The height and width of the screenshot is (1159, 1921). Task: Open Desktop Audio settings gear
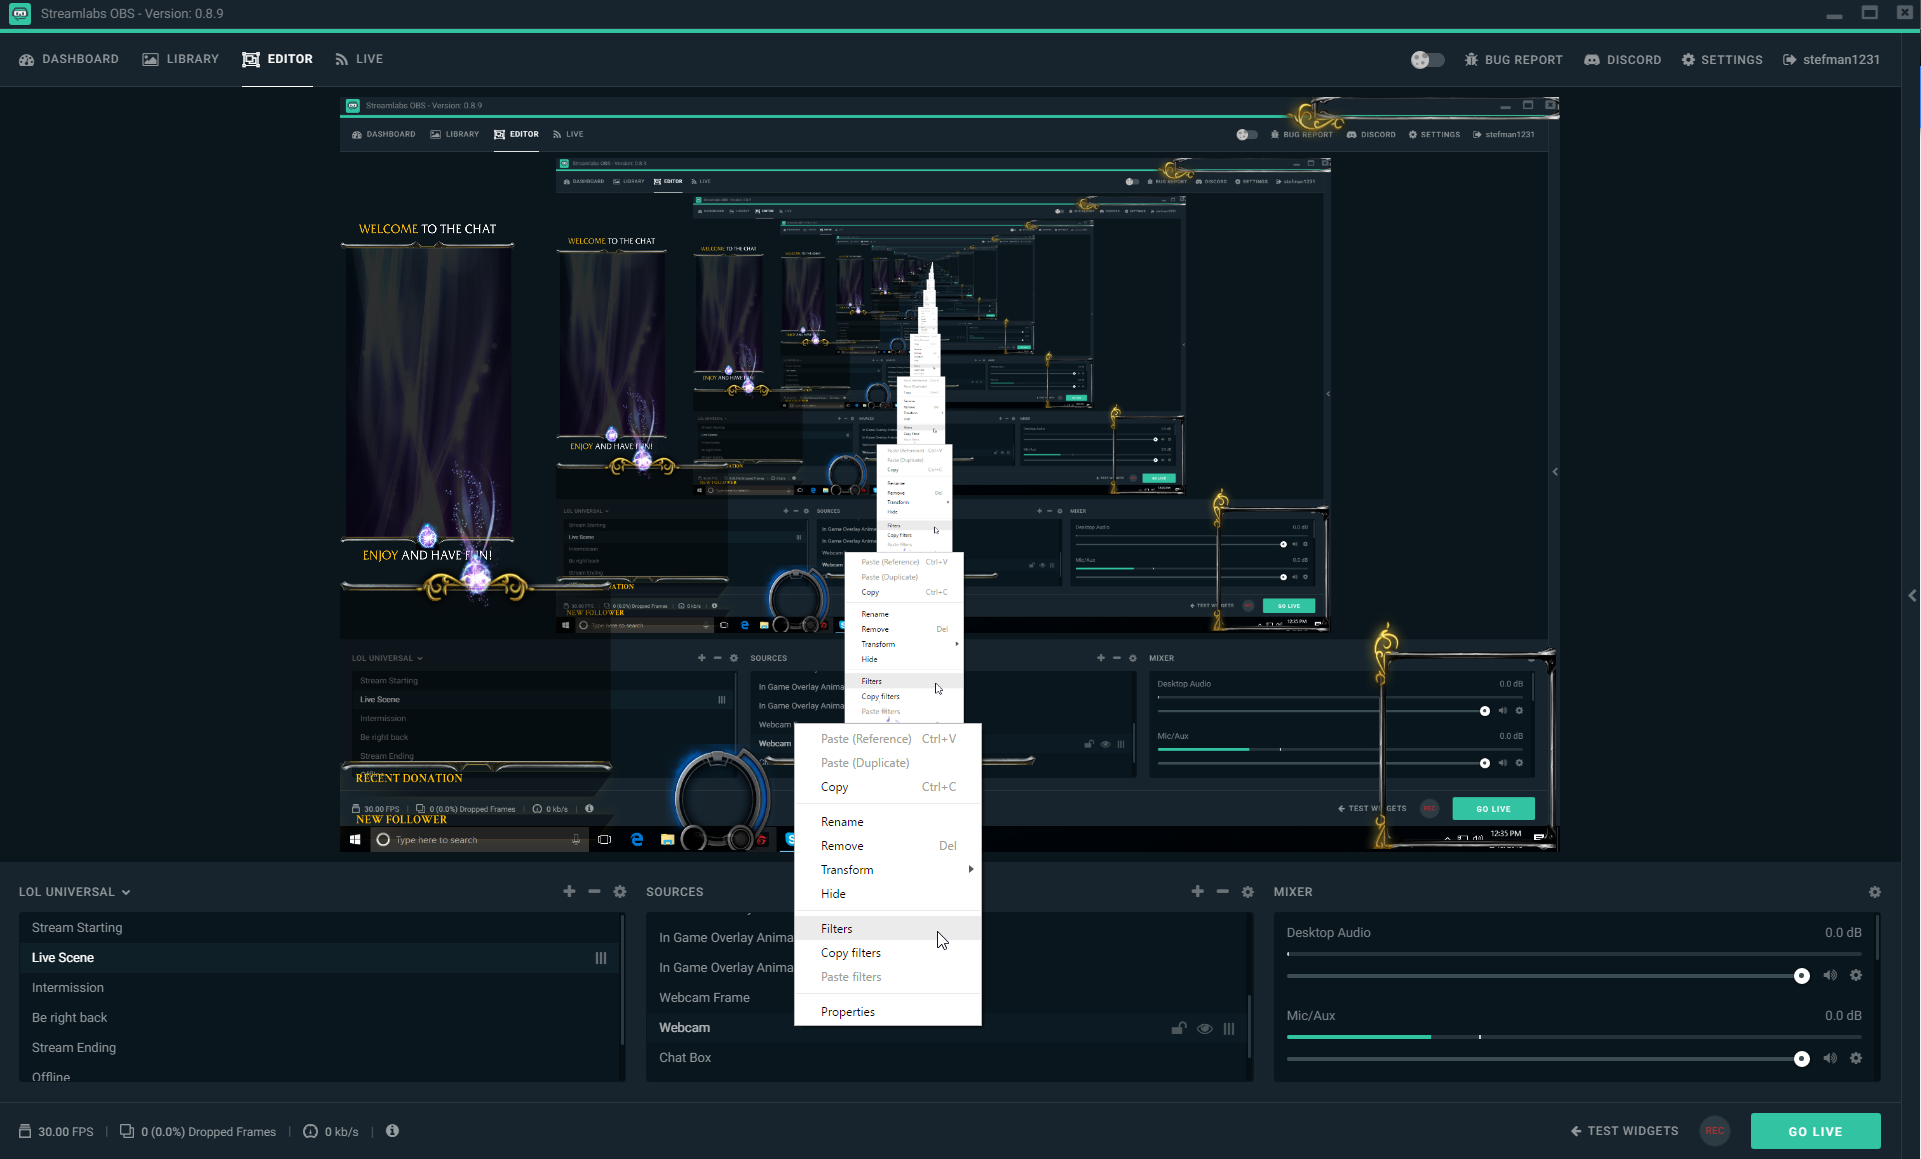(x=1856, y=975)
